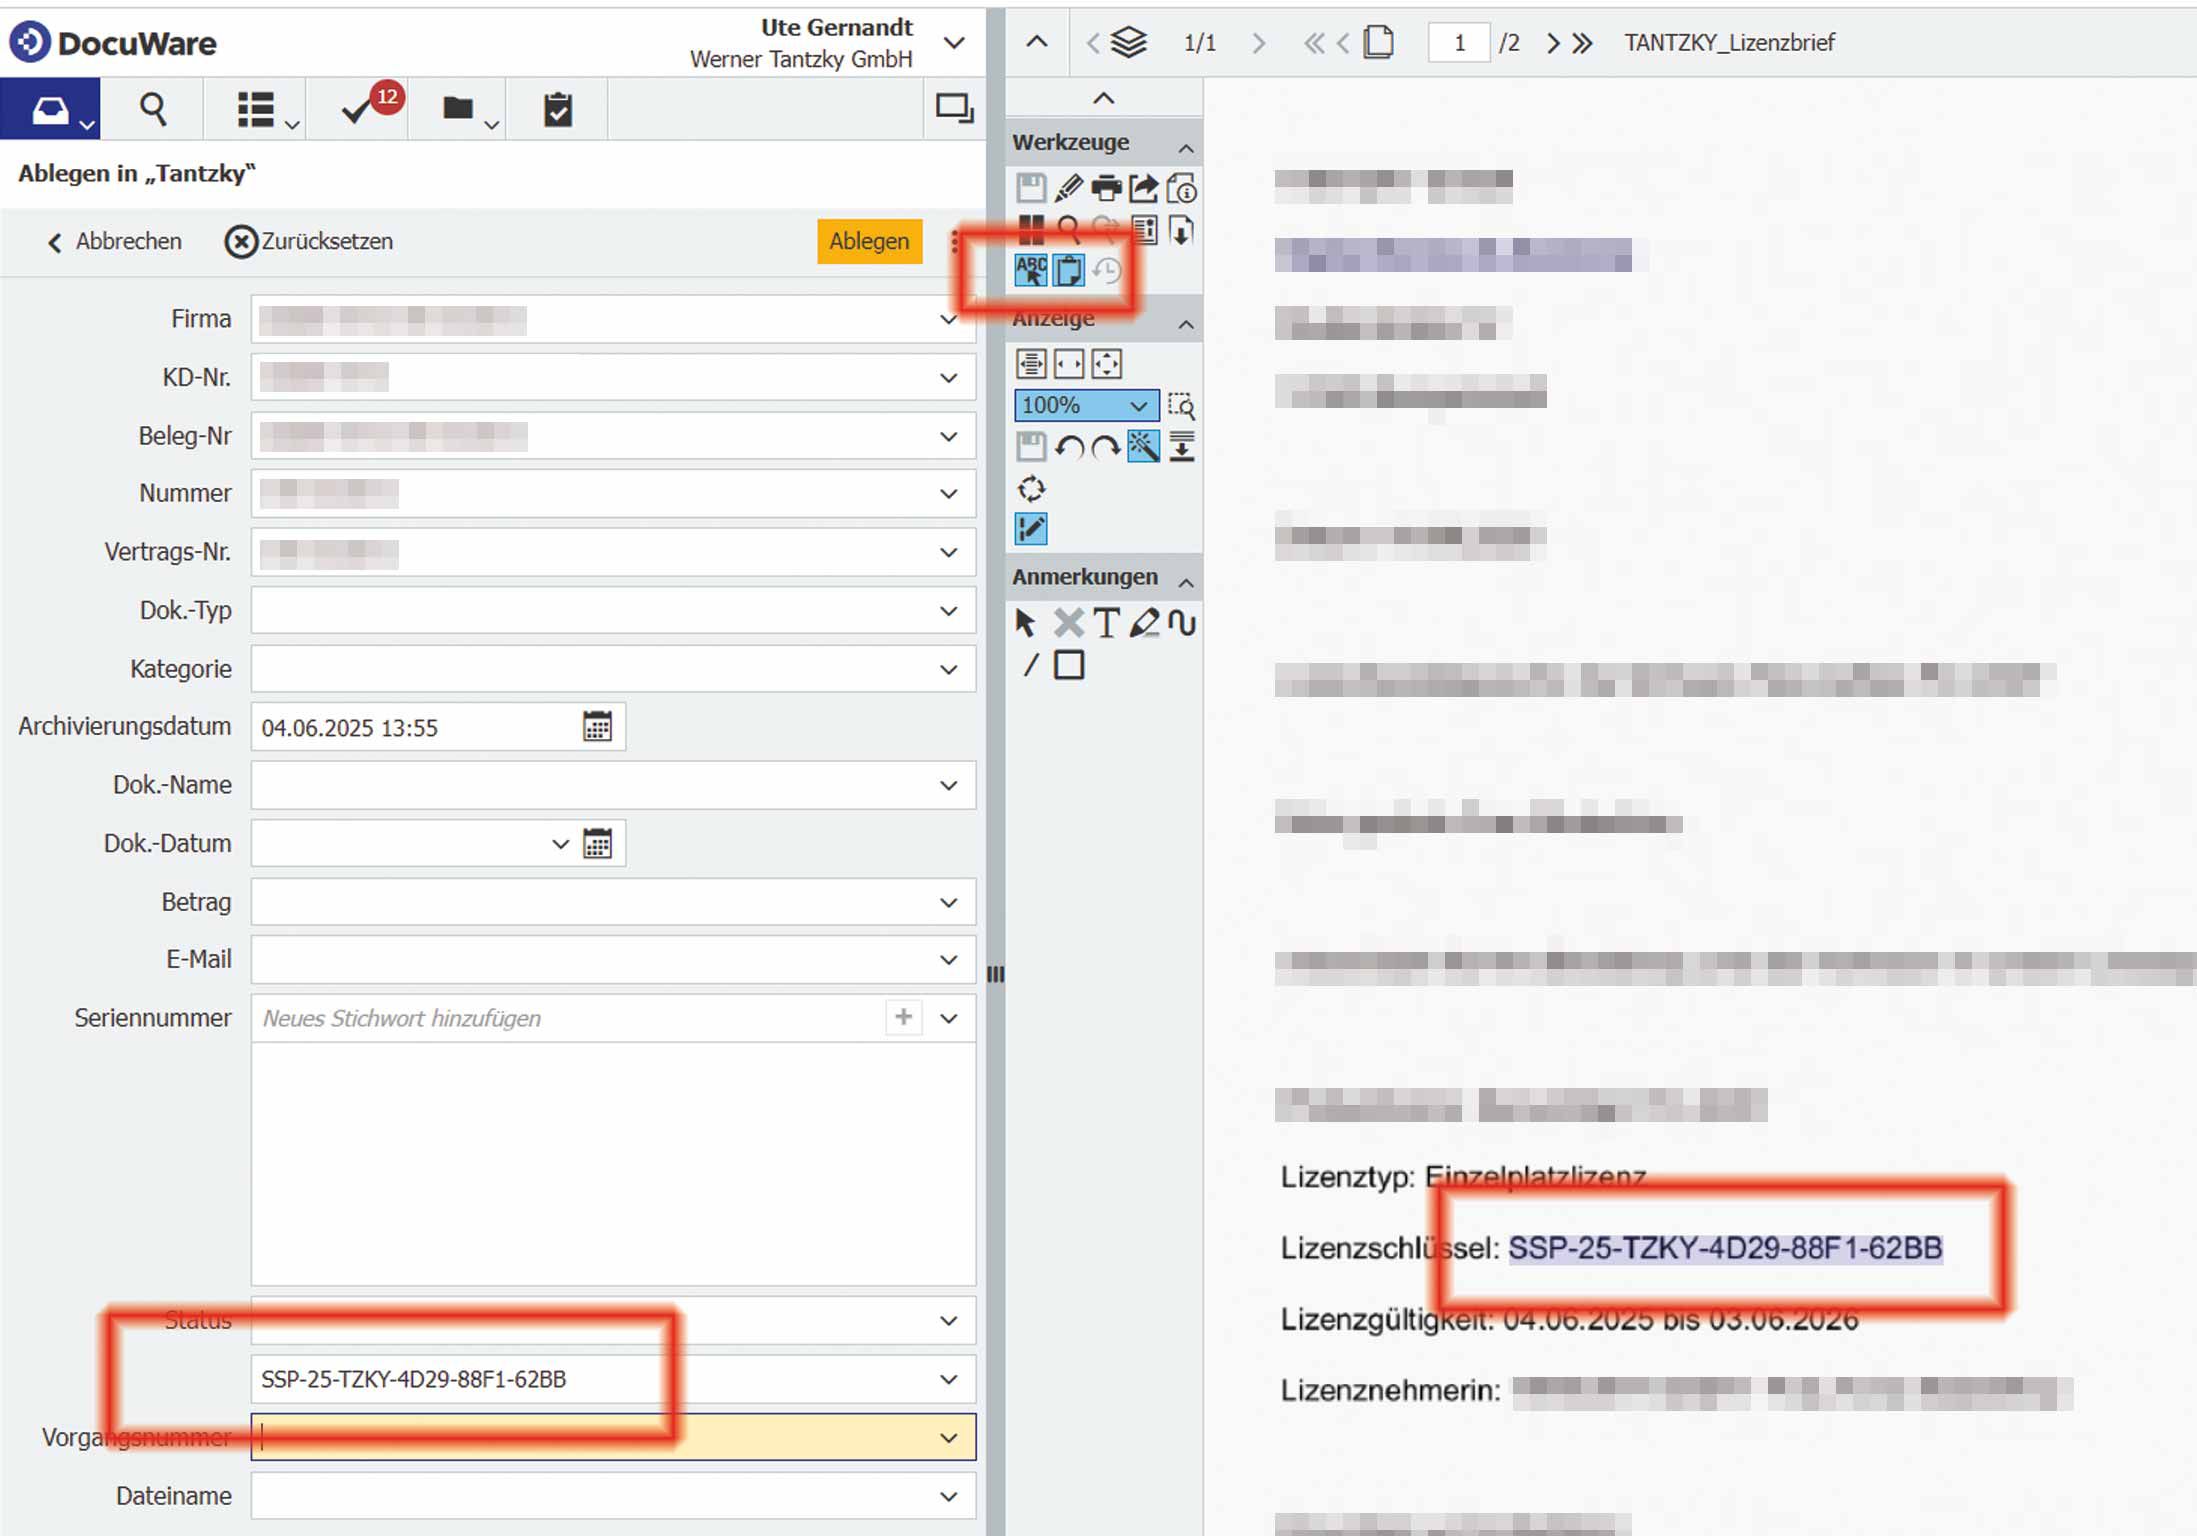Toggle the viewer window layout icon
The image size is (2197, 1536).
(x=954, y=108)
